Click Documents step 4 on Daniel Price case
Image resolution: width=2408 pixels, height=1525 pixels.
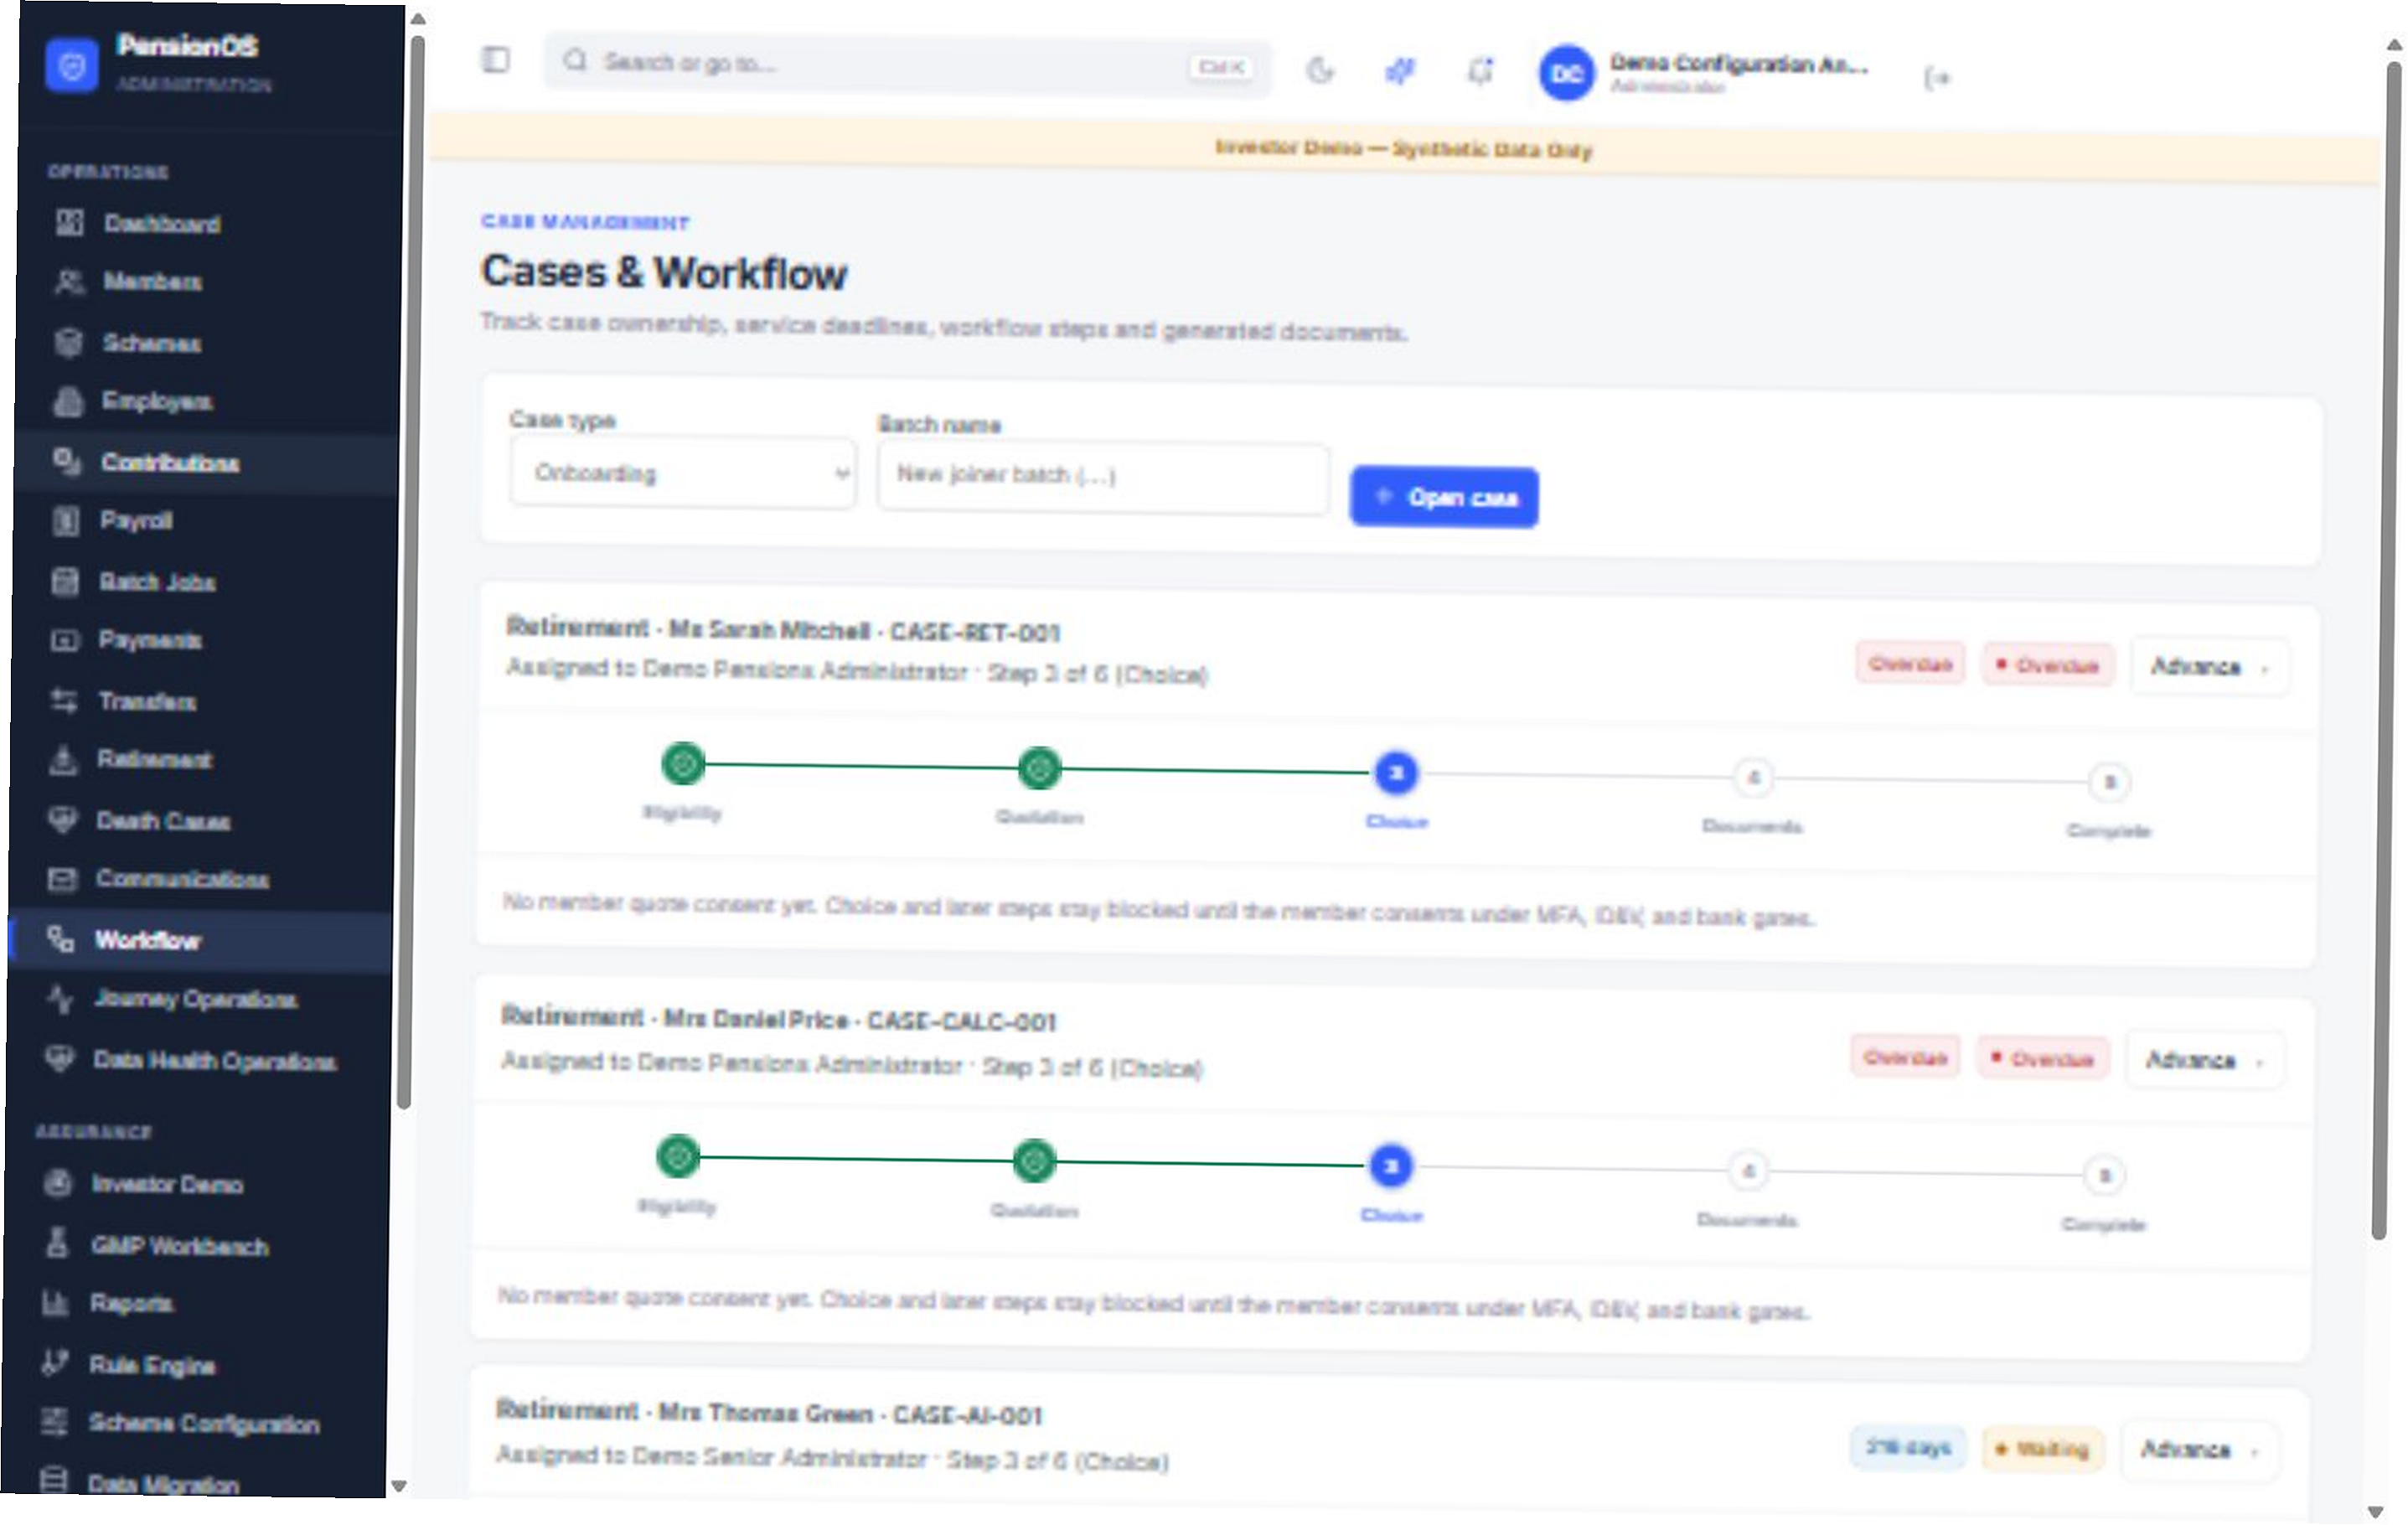click(1748, 1172)
